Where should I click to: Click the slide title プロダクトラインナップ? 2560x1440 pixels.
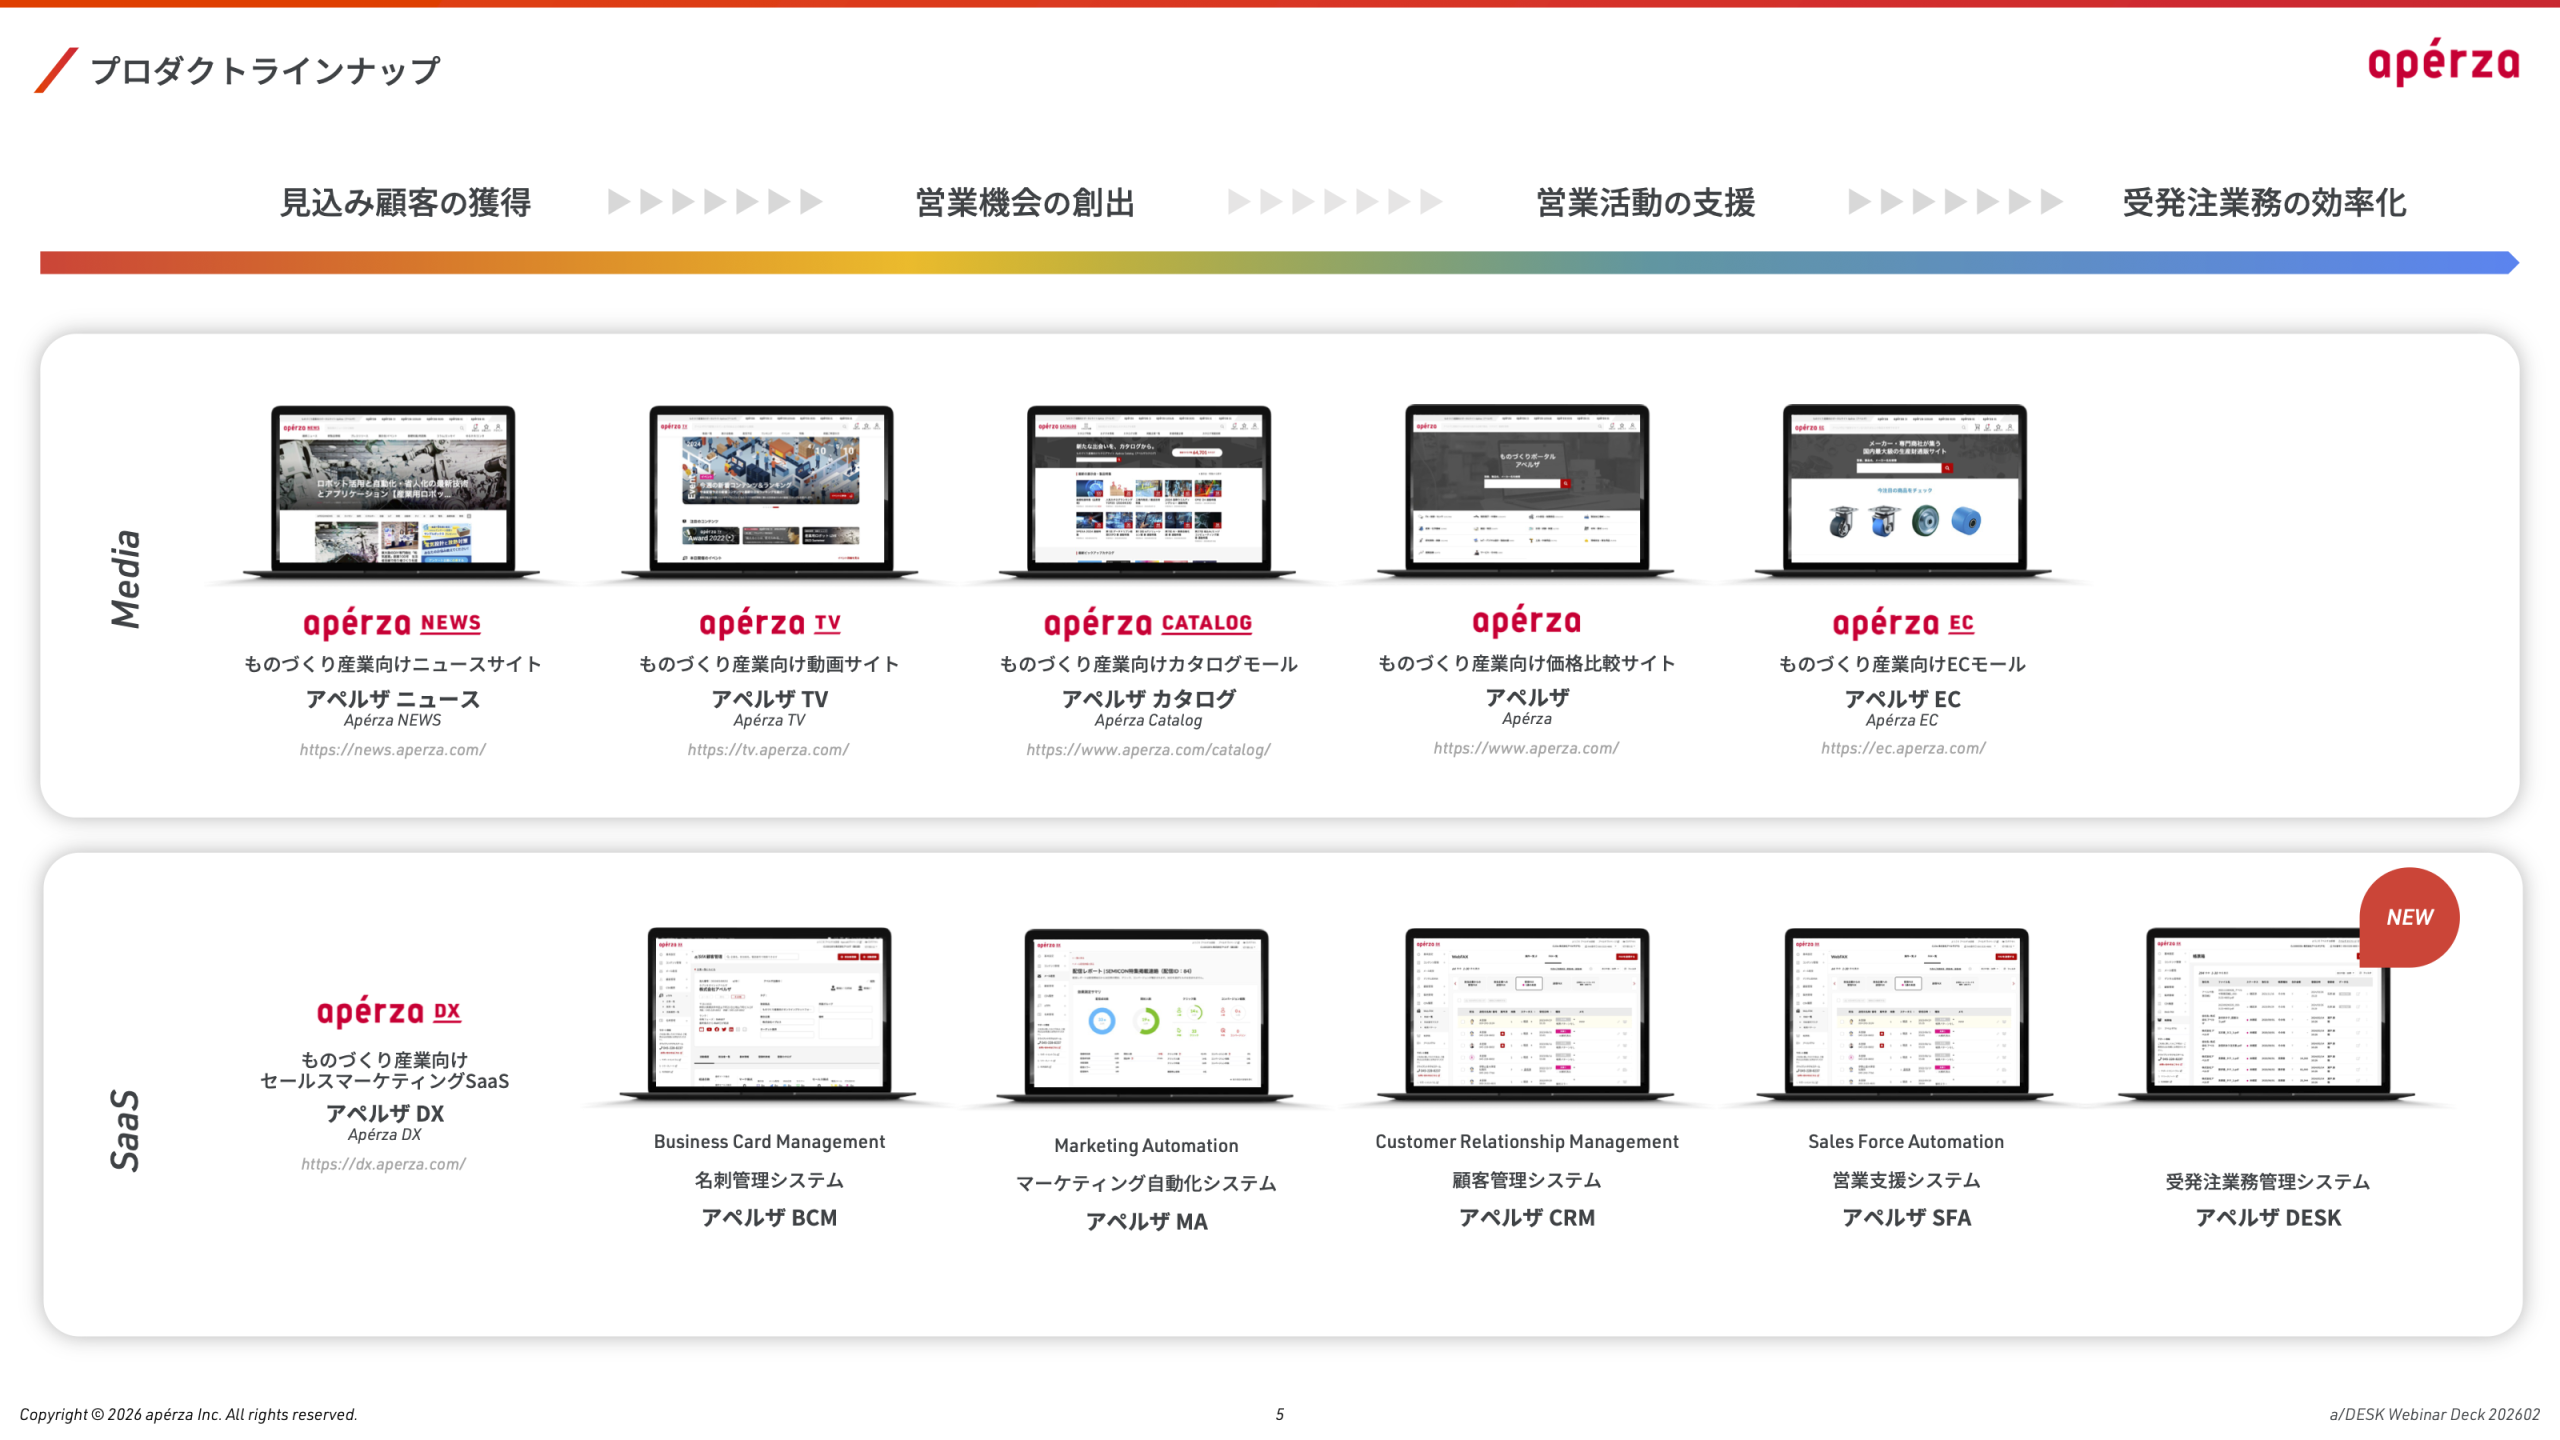[x=265, y=70]
